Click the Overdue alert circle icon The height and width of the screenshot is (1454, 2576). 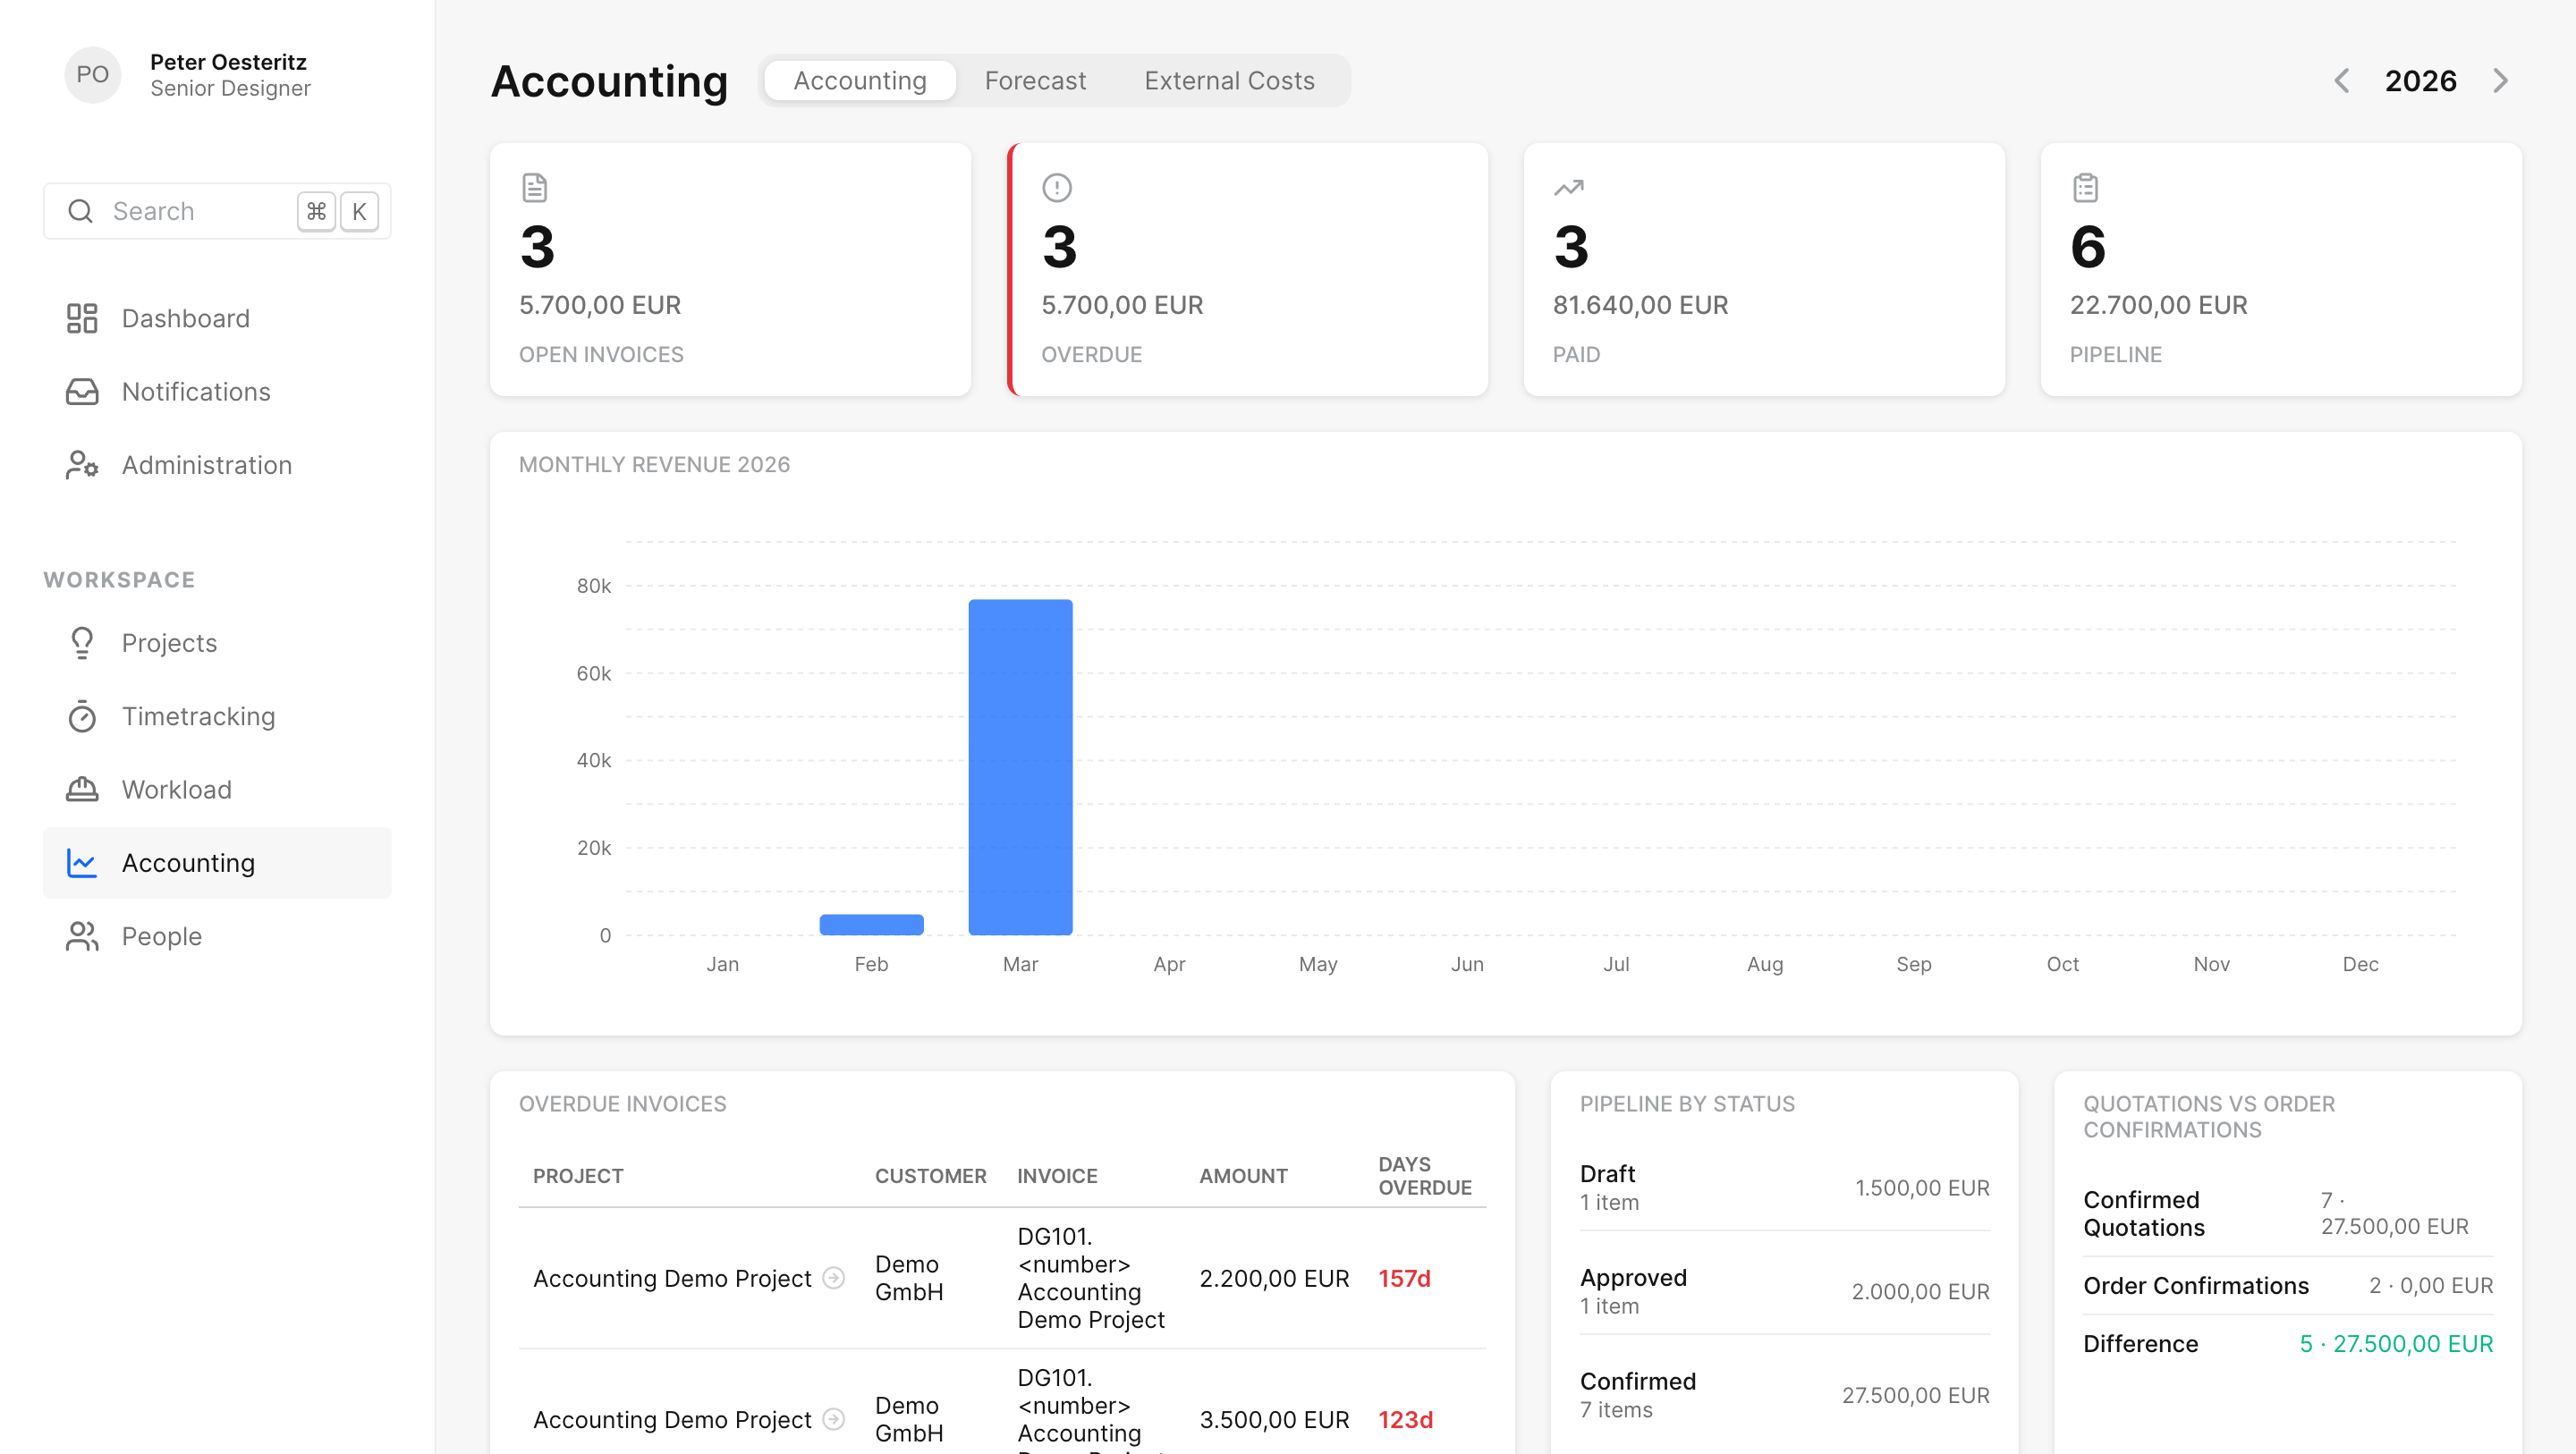(x=1057, y=187)
